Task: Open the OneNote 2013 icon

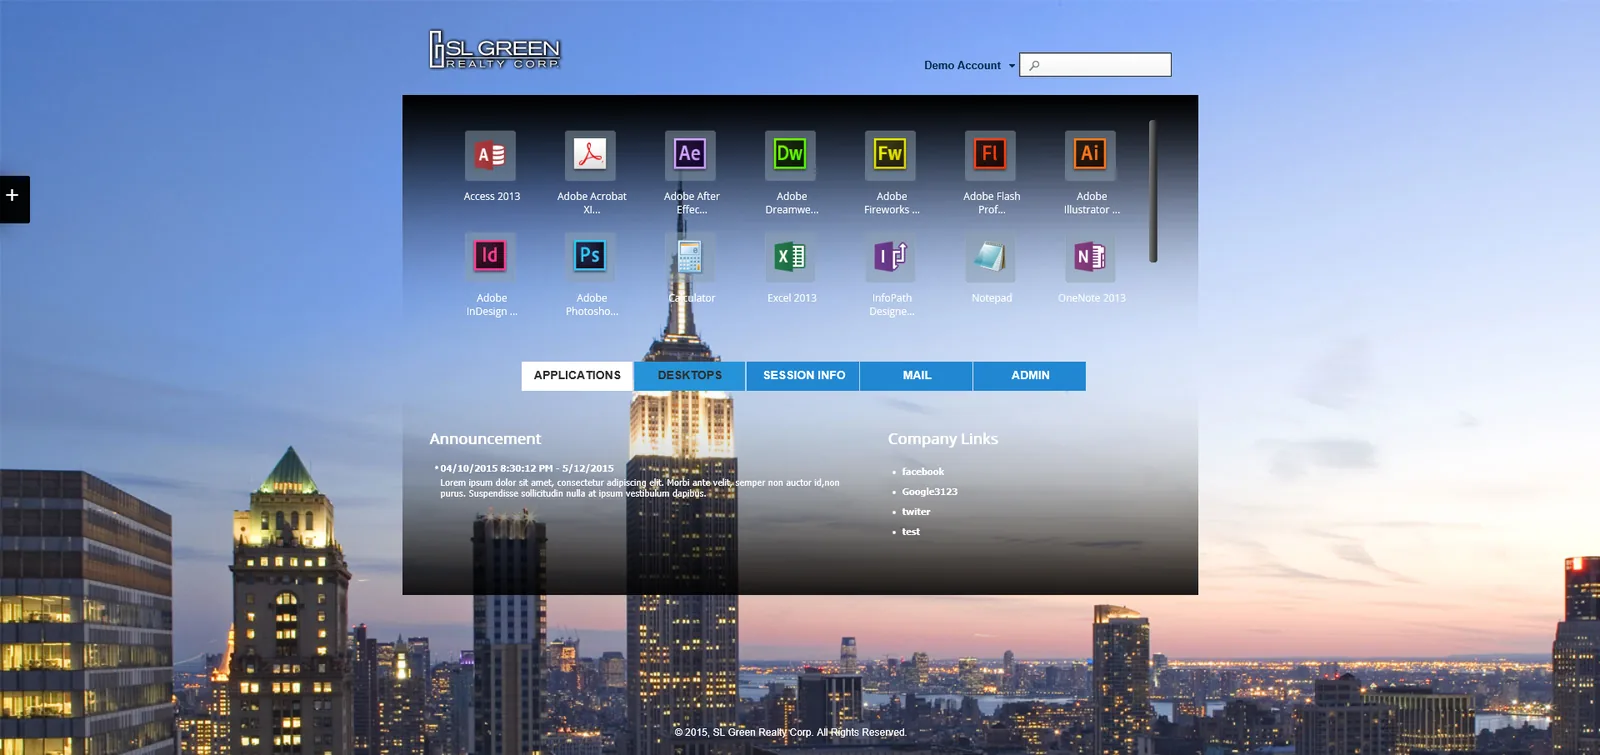Action: click(x=1090, y=258)
